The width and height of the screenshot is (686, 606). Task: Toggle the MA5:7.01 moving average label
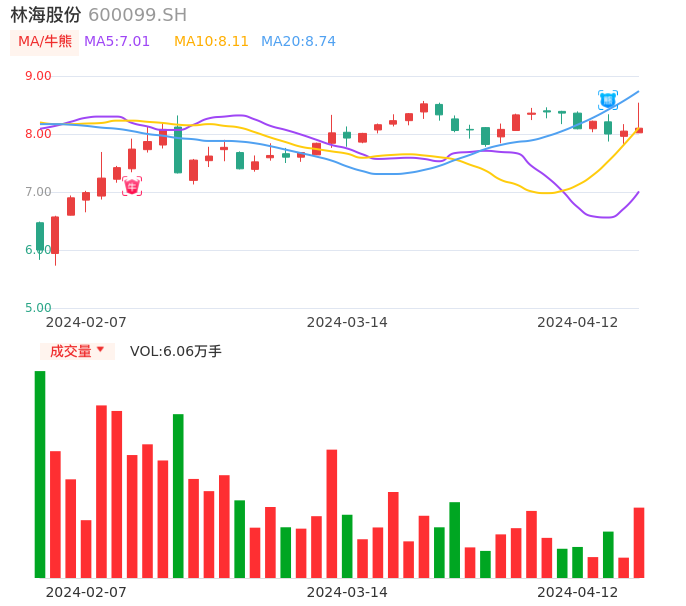[x=117, y=42]
